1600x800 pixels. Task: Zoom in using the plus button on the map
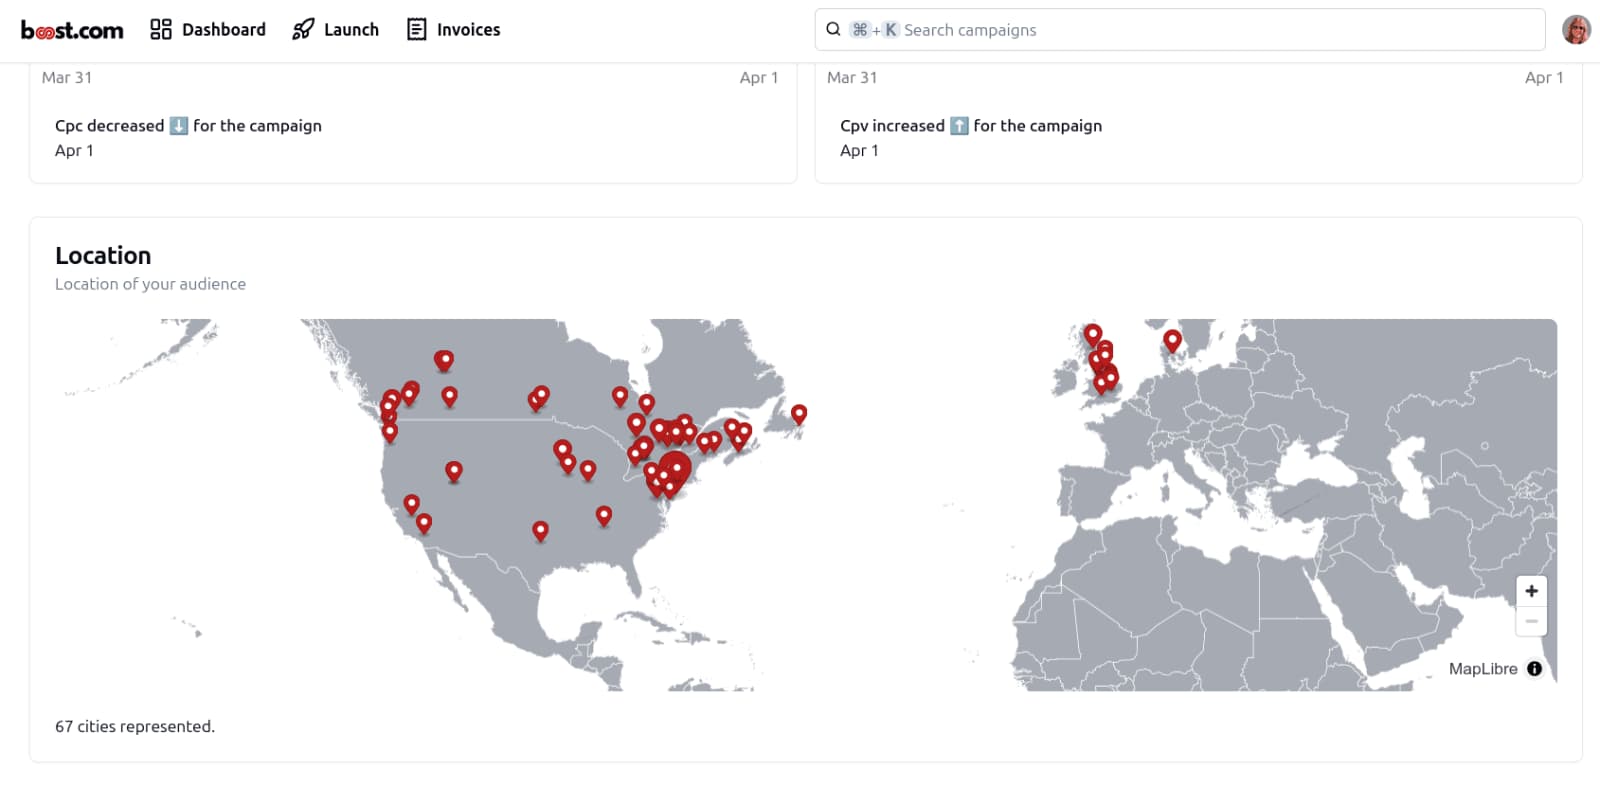tap(1531, 590)
